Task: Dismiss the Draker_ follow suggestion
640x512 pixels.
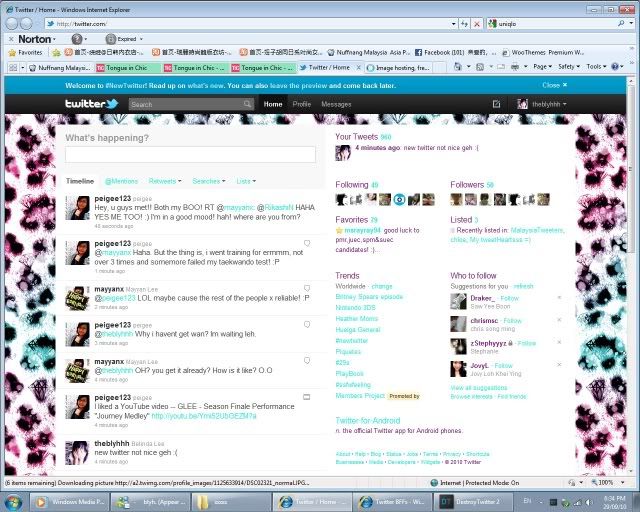Action: coord(559,298)
